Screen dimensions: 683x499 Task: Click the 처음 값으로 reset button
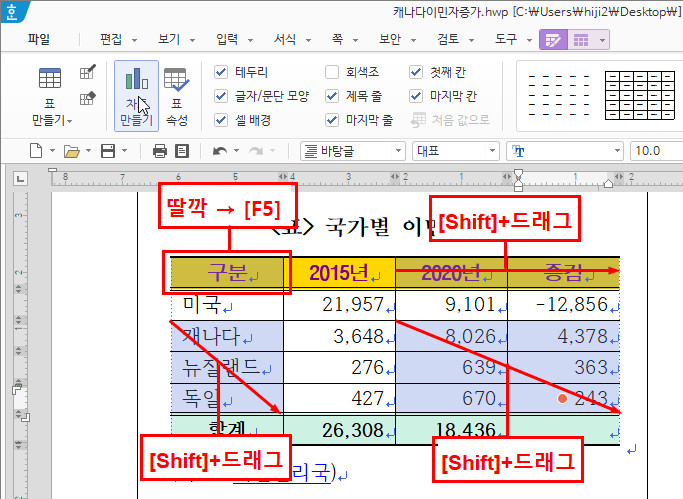[450, 120]
